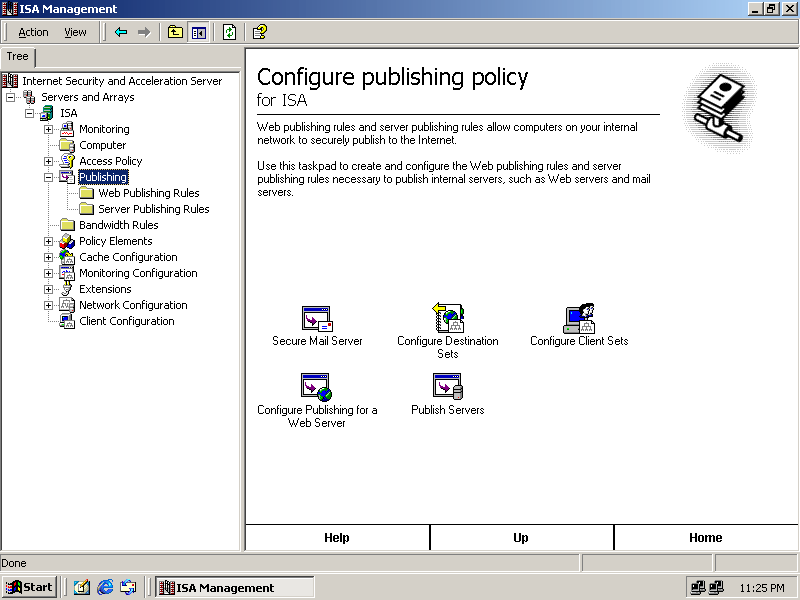Viewport: 800px width, 600px height.
Task: Click the Back arrow in toolbar
Action: pos(121,32)
